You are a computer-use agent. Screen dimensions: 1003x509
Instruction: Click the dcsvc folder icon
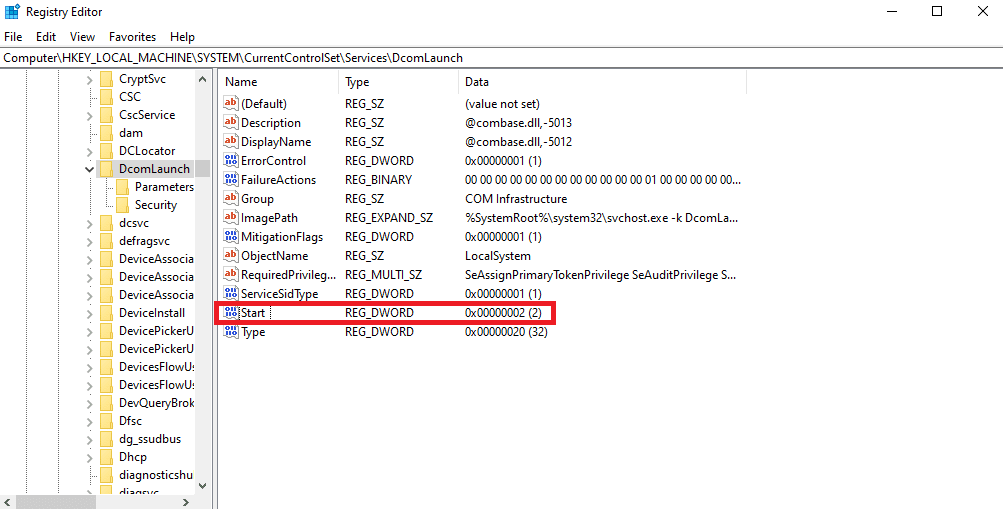(107, 223)
